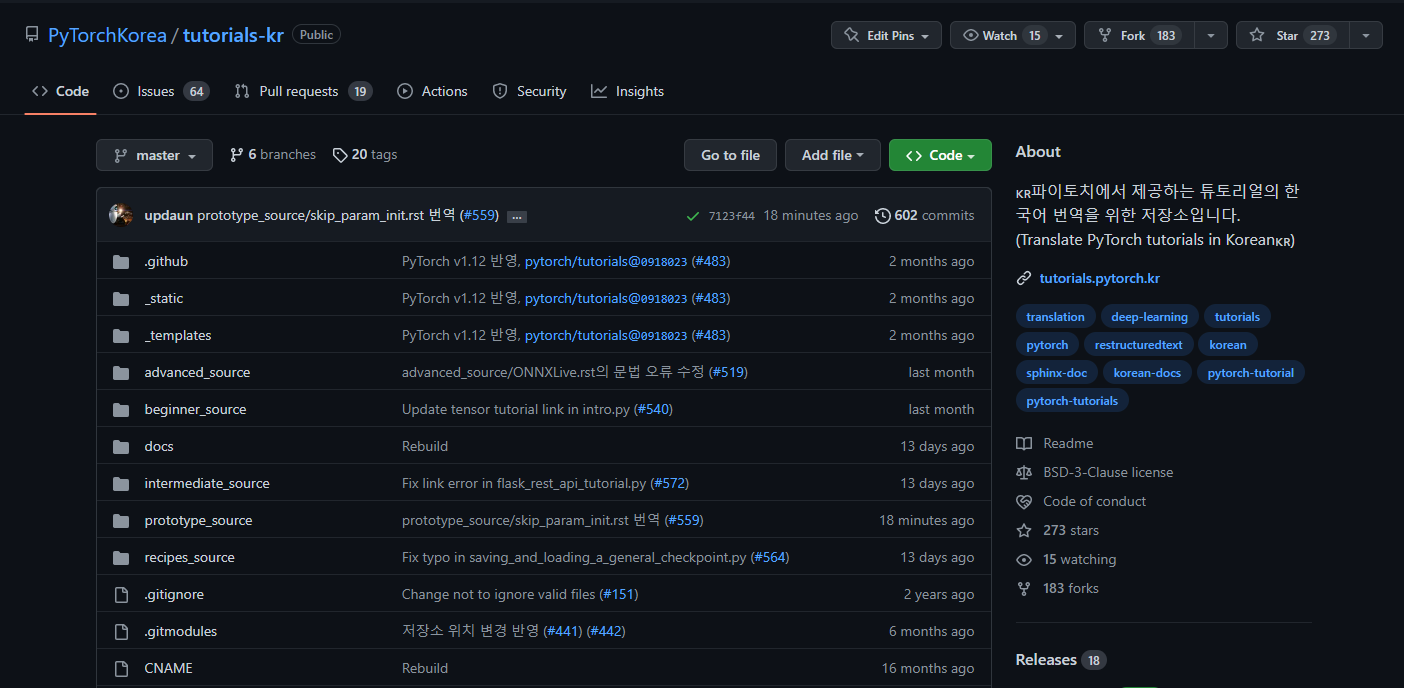Open pull request #564 link
The image size is (1404, 688).
(x=770, y=557)
